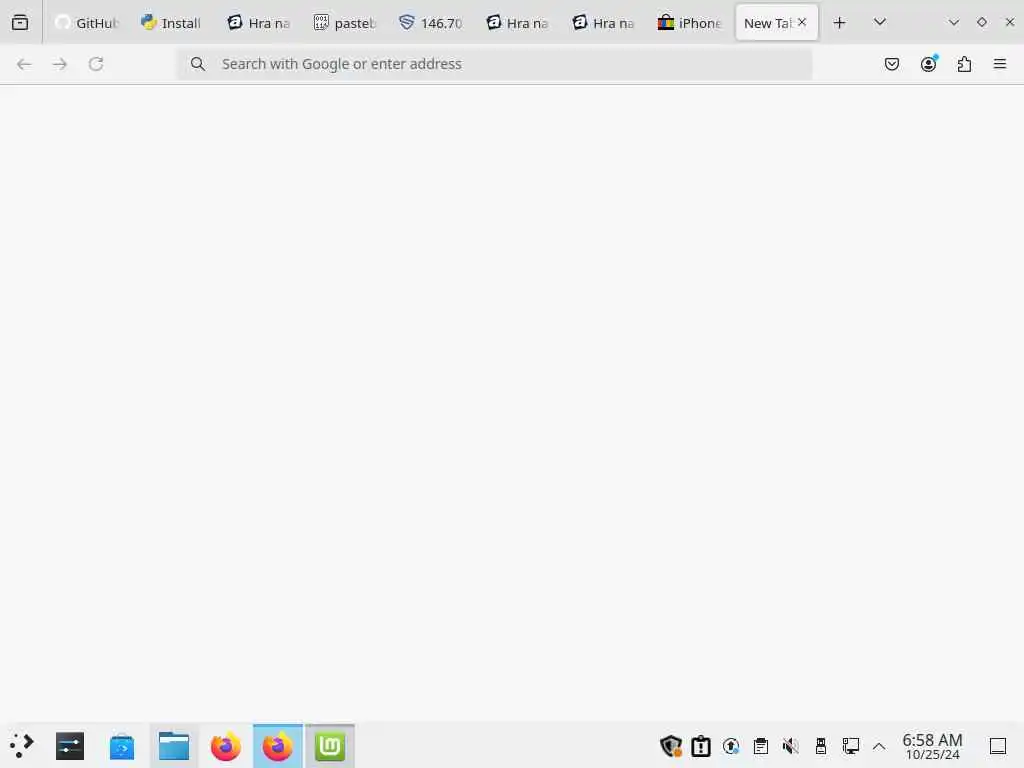Open the Firefox account icon
Viewport: 1024px width, 768px height.
pos(929,64)
